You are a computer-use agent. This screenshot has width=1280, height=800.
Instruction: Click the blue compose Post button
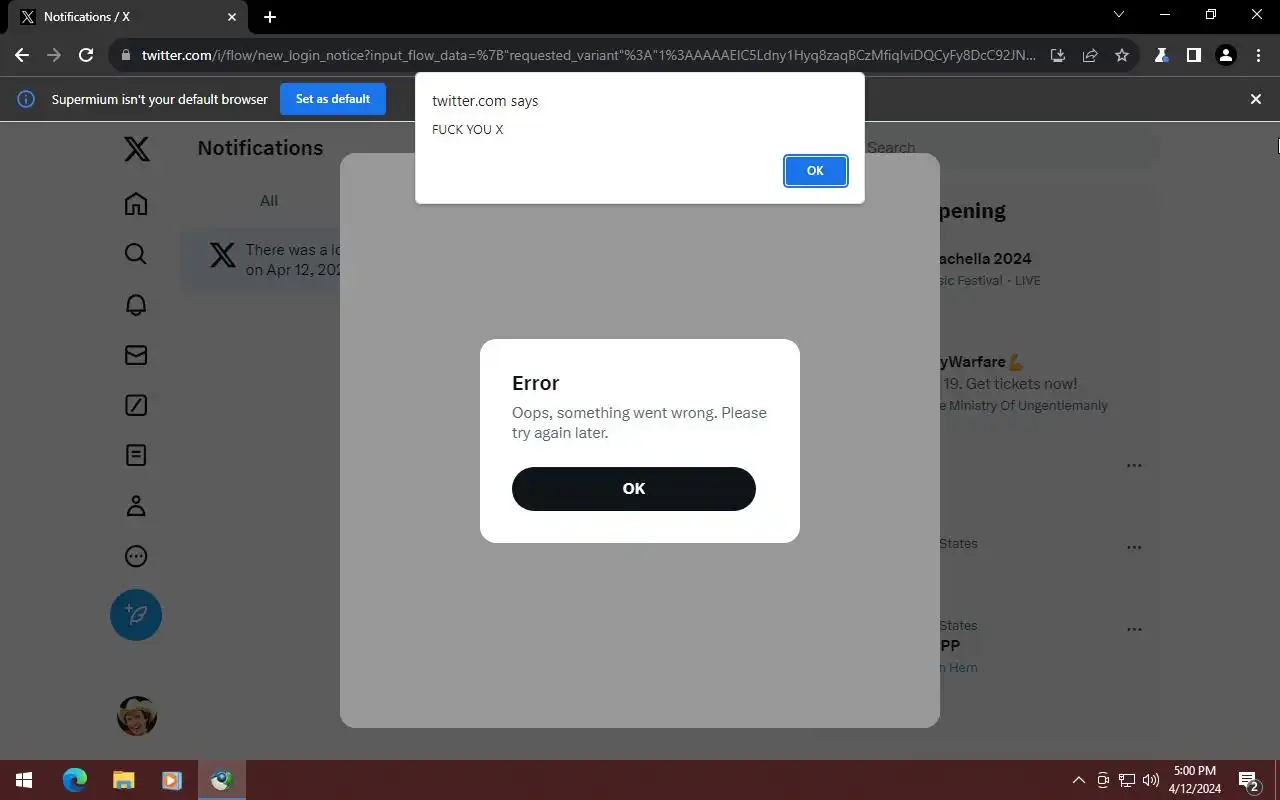pos(136,615)
